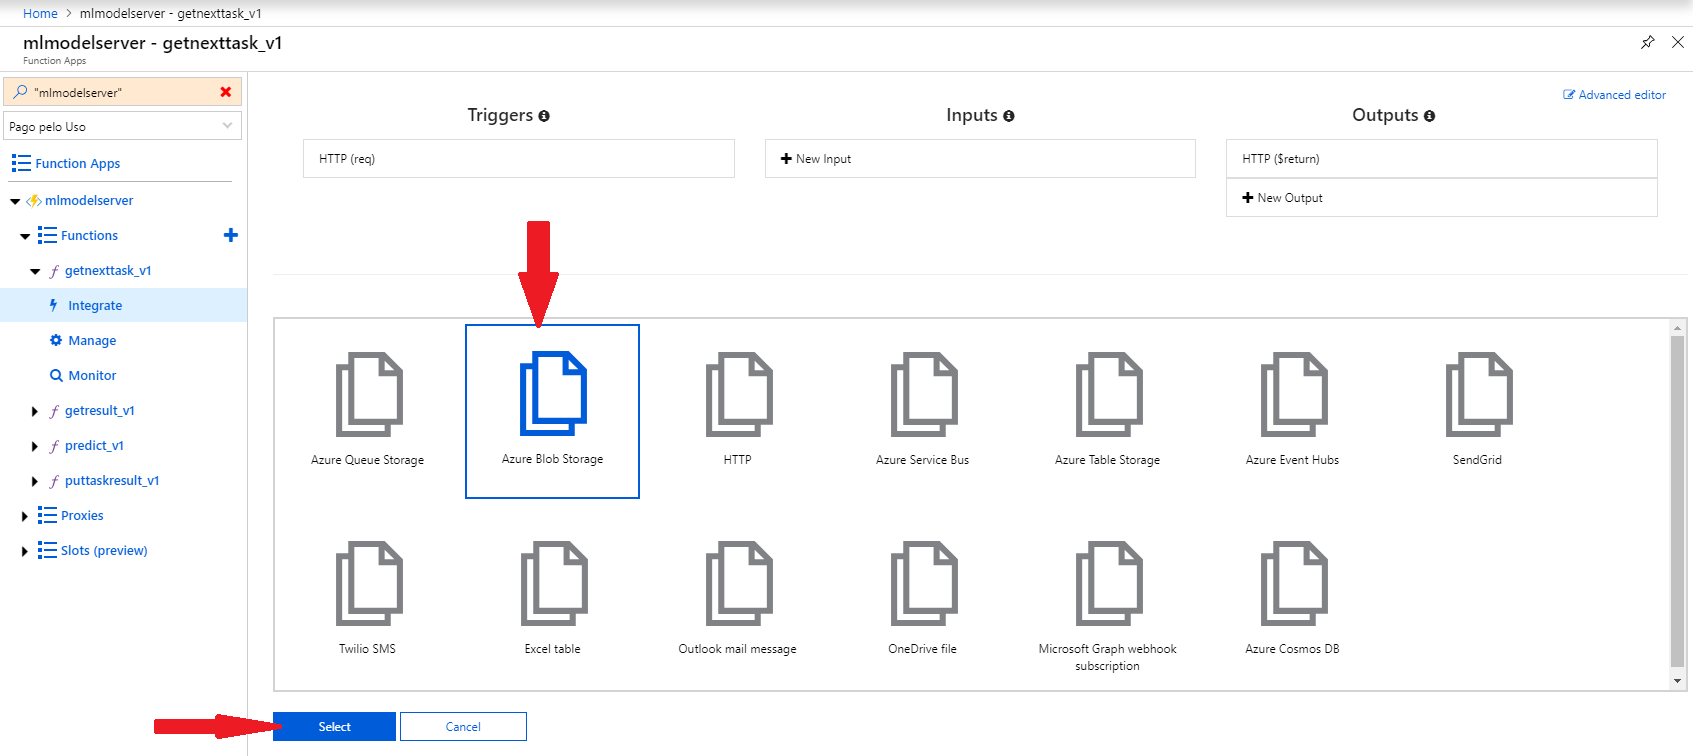This screenshot has width=1700, height=756.
Task: Choose the Excel table binding icon
Action: pyautogui.click(x=554, y=584)
